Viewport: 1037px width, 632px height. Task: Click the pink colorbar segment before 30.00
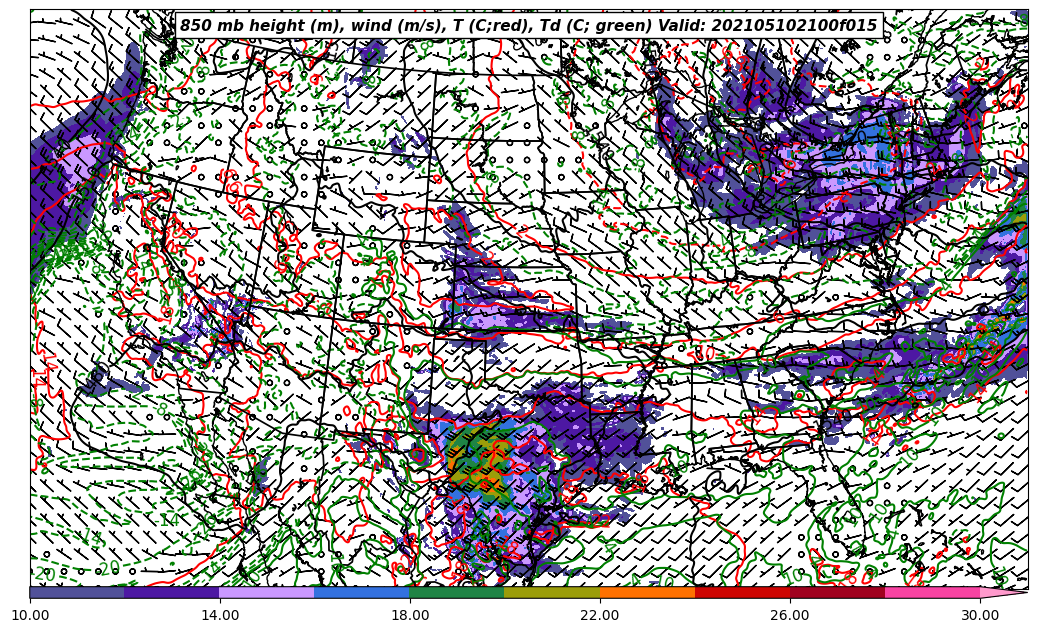[932, 593]
